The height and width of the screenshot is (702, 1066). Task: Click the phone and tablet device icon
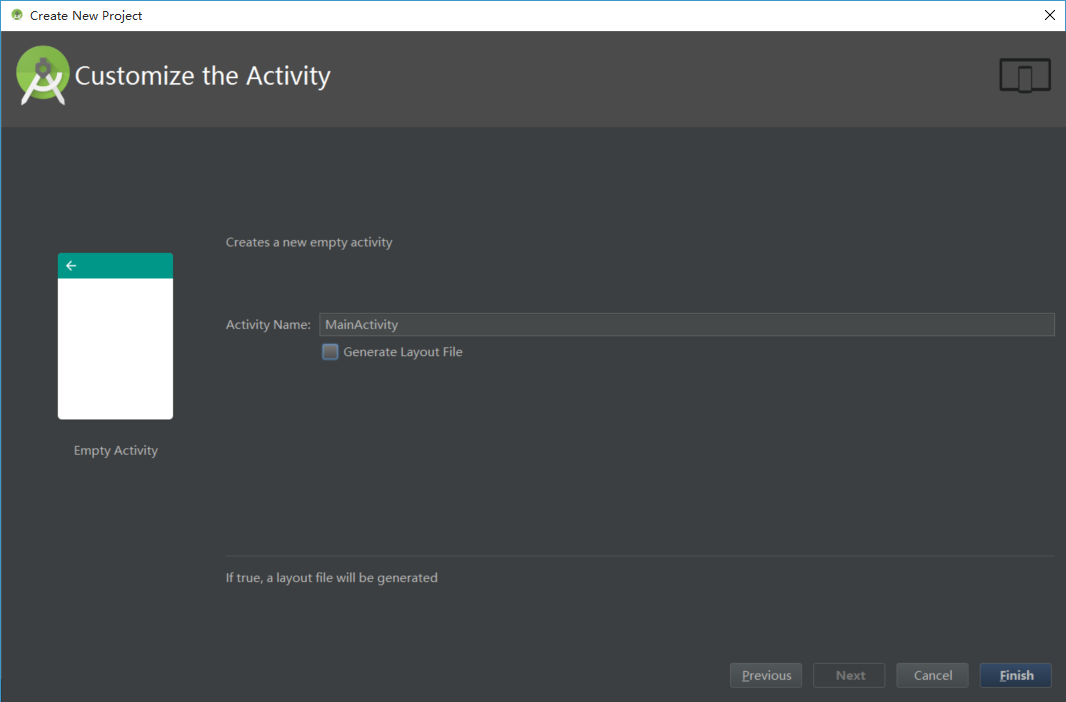pos(1025,75)
